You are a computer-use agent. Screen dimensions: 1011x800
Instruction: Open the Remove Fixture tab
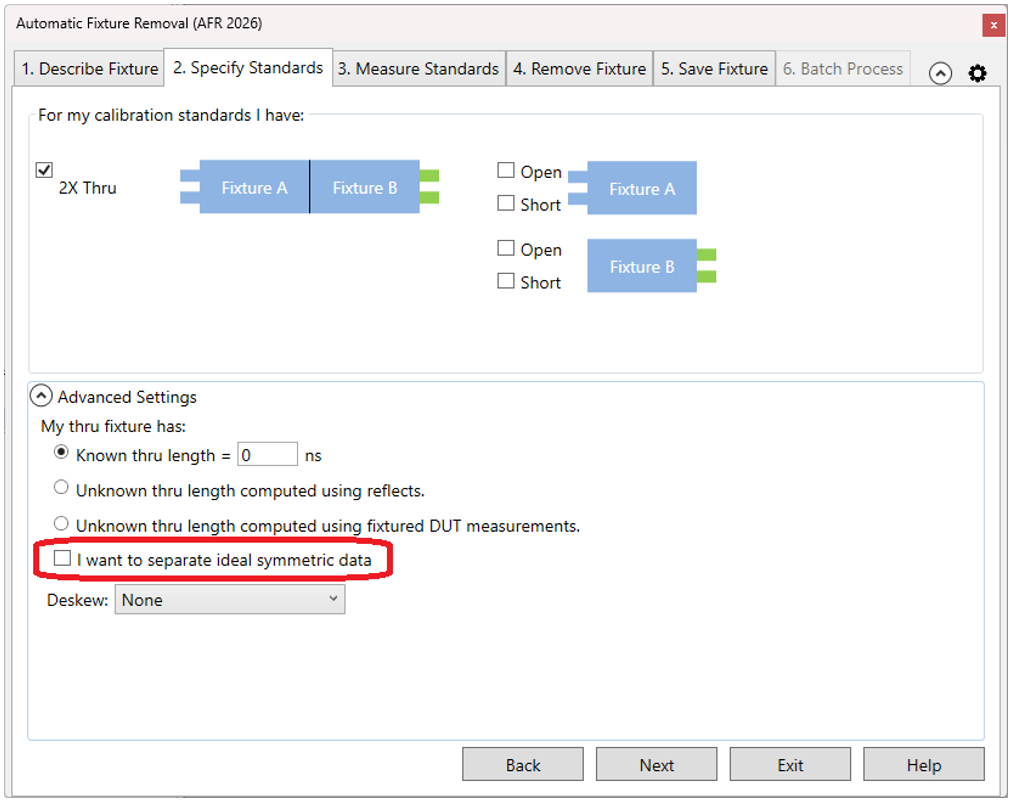[579, 69]
